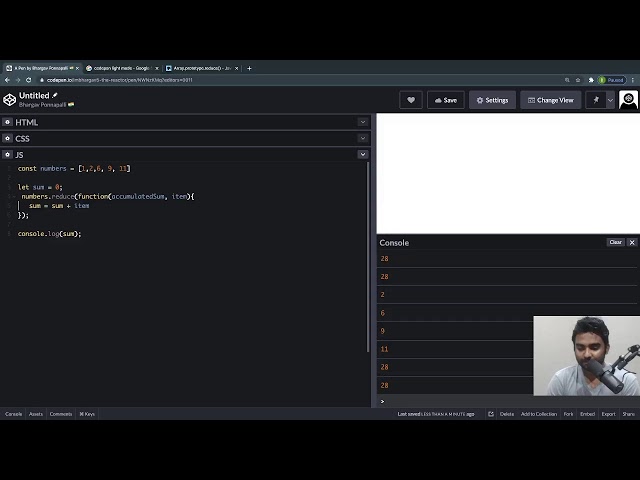640x480 pixels.
Task: Close the console panel with X
Action: 632,242
